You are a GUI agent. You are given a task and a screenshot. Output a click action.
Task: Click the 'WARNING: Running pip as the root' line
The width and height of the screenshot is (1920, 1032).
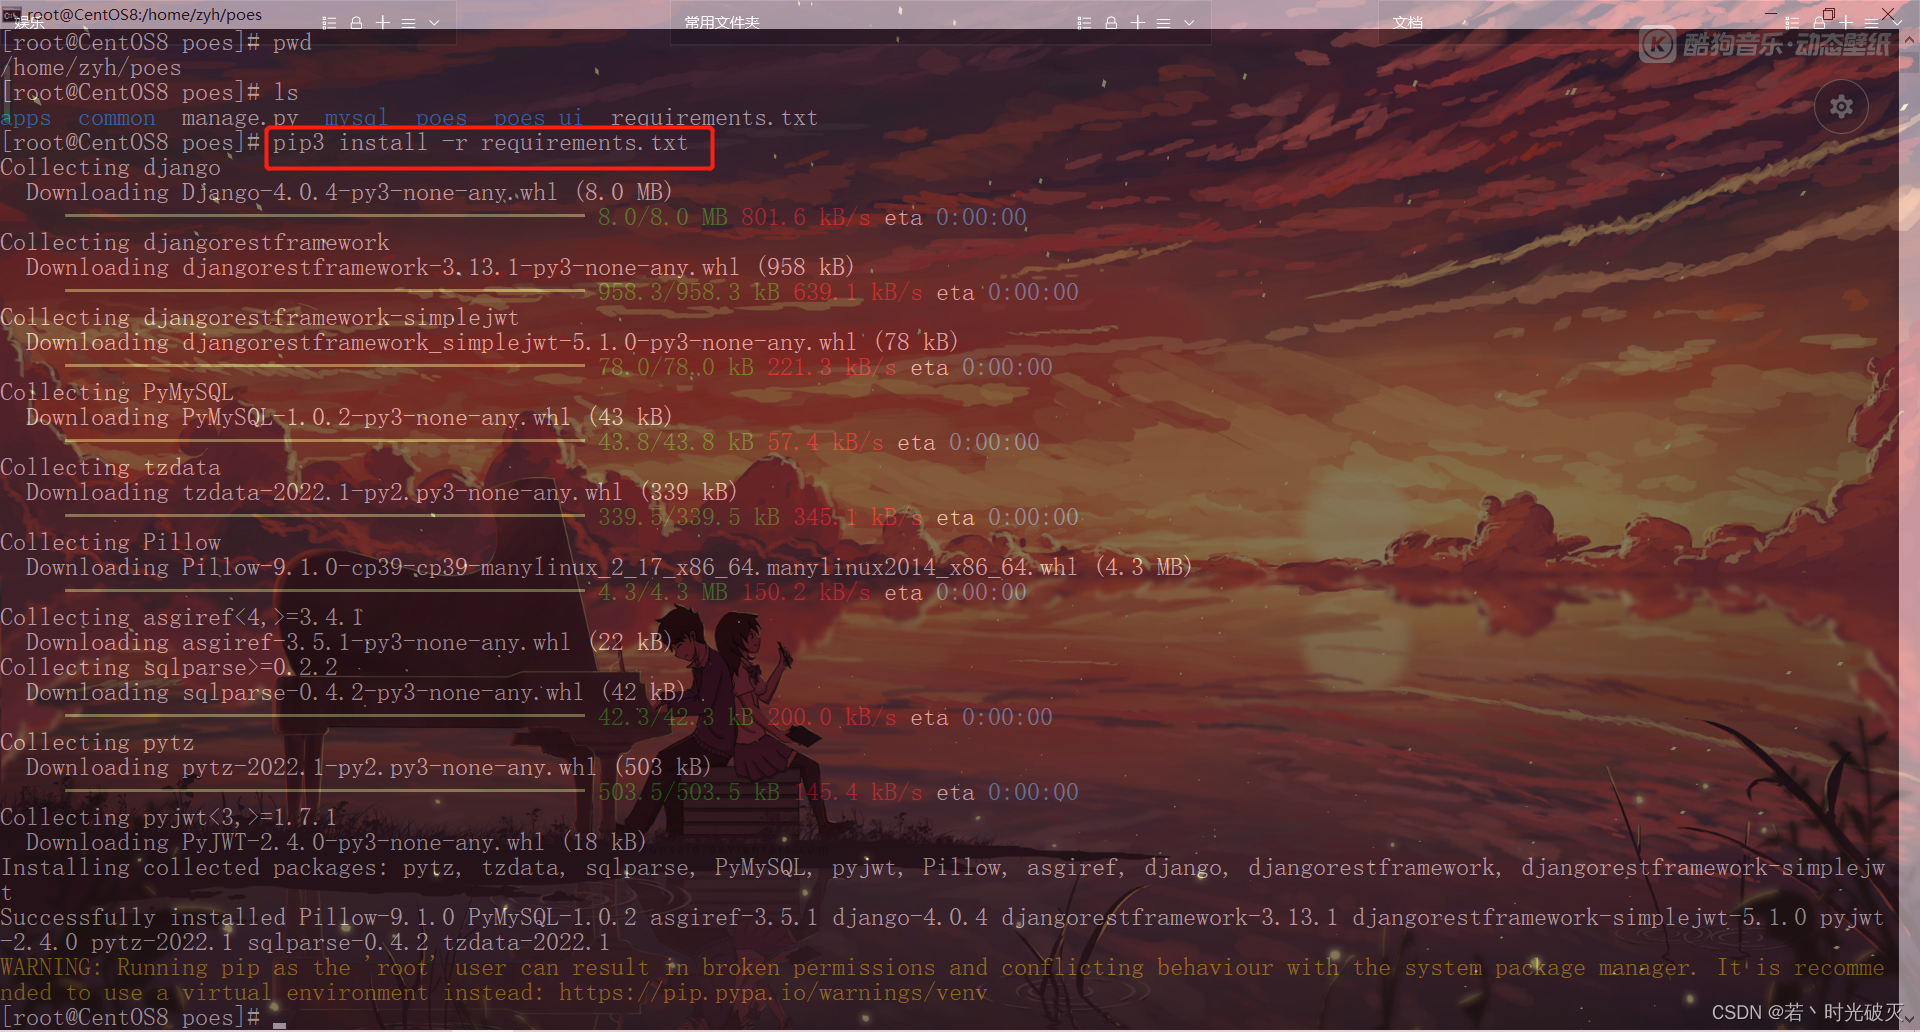click(x=943, y=980)
